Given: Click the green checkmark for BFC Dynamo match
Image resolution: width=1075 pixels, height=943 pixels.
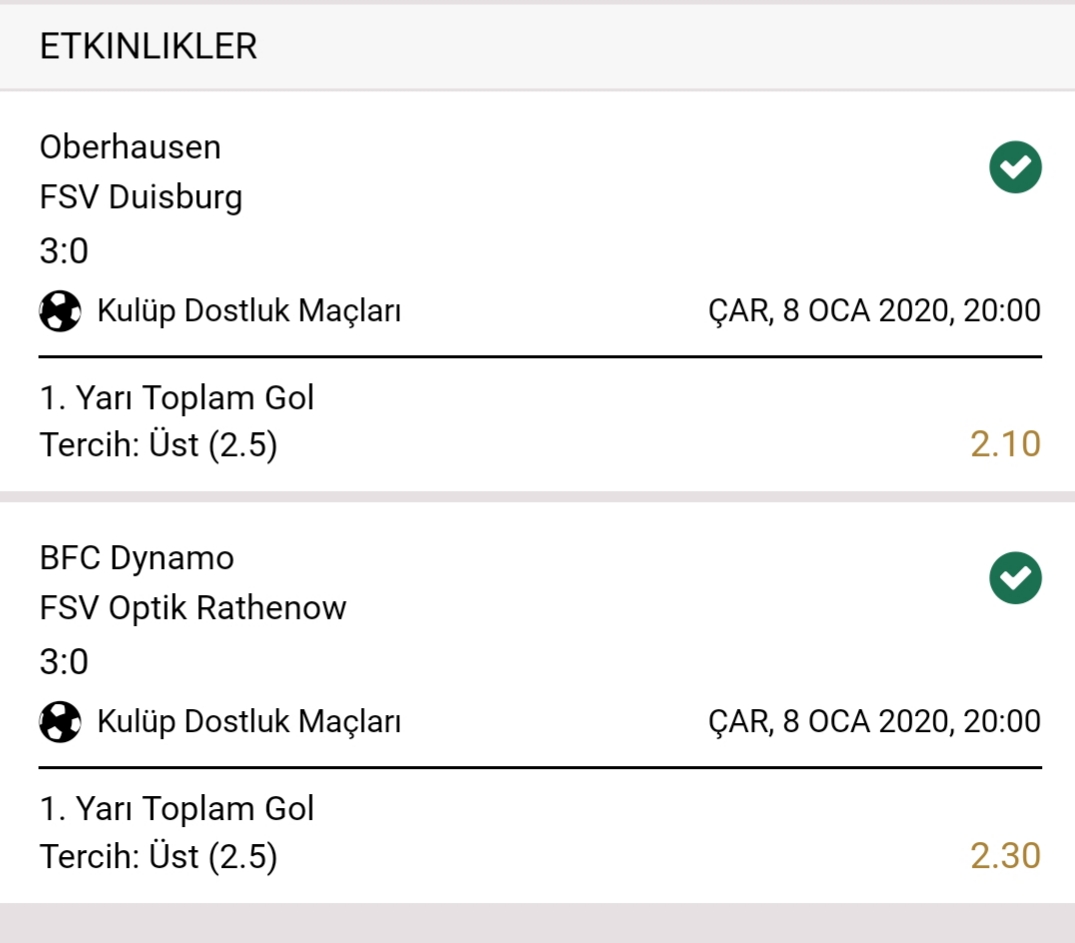Looking at the screenshot, I should pos(1015,578).
